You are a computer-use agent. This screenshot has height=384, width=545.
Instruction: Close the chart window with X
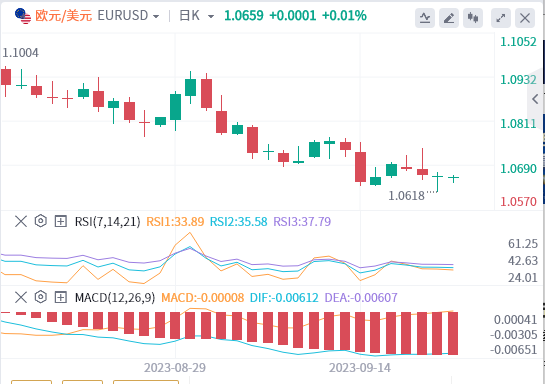(x=525, y=18)
